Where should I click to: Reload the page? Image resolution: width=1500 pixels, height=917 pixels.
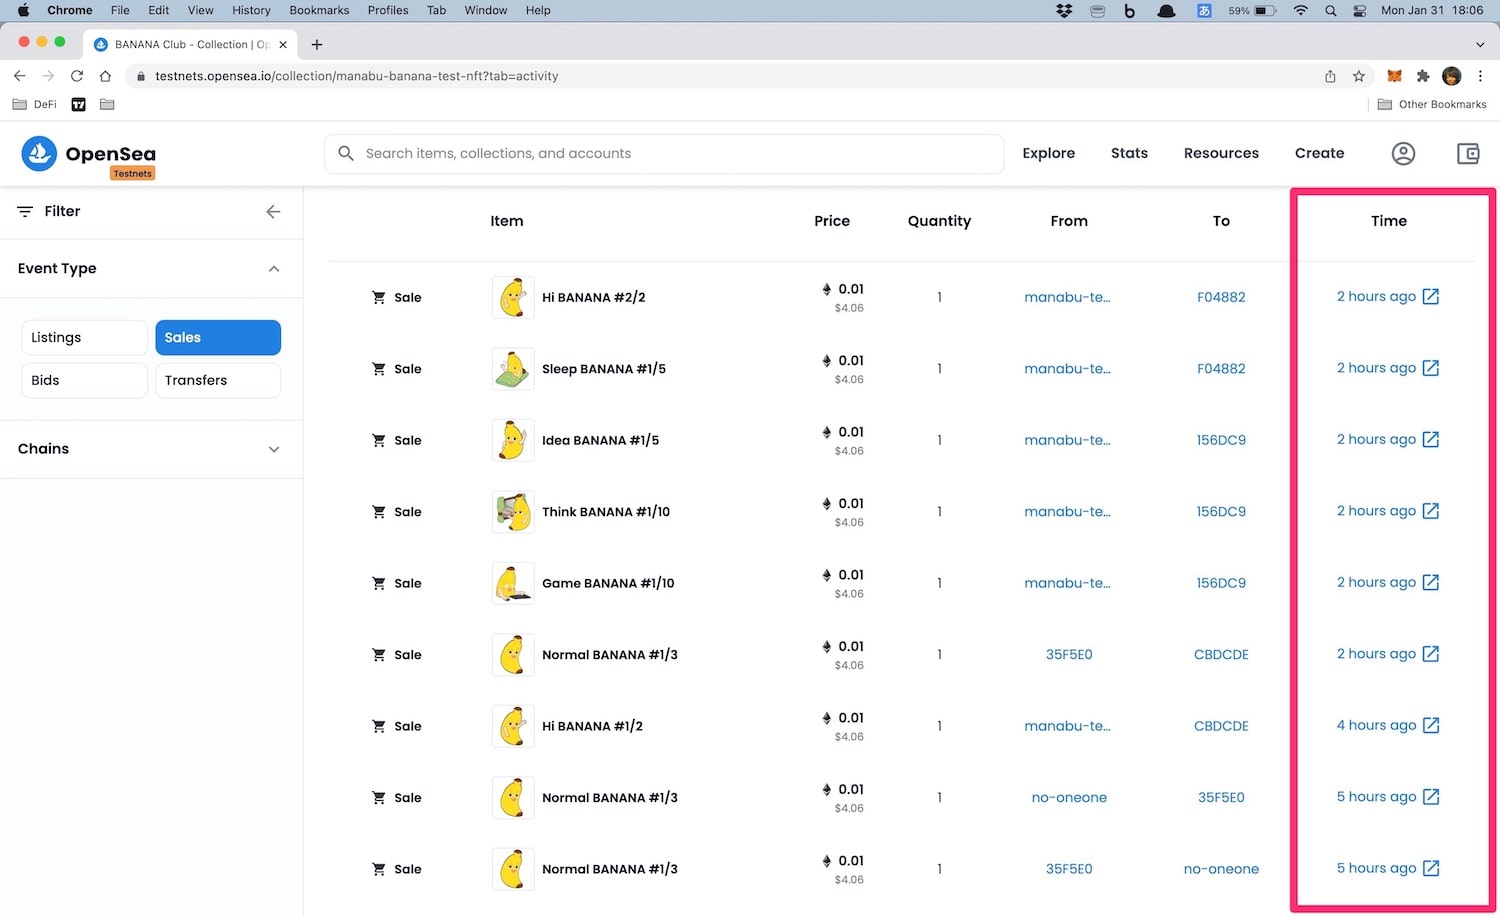pyautogui.click(x=76, y=76)
